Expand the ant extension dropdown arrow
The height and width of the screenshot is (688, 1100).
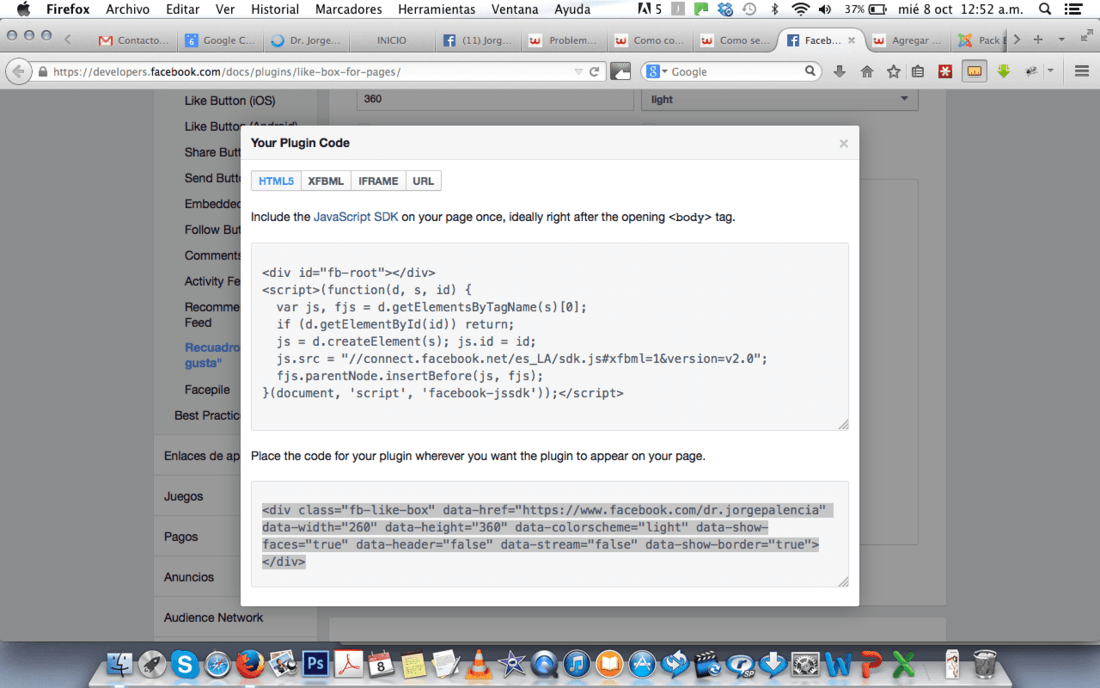1050,71
